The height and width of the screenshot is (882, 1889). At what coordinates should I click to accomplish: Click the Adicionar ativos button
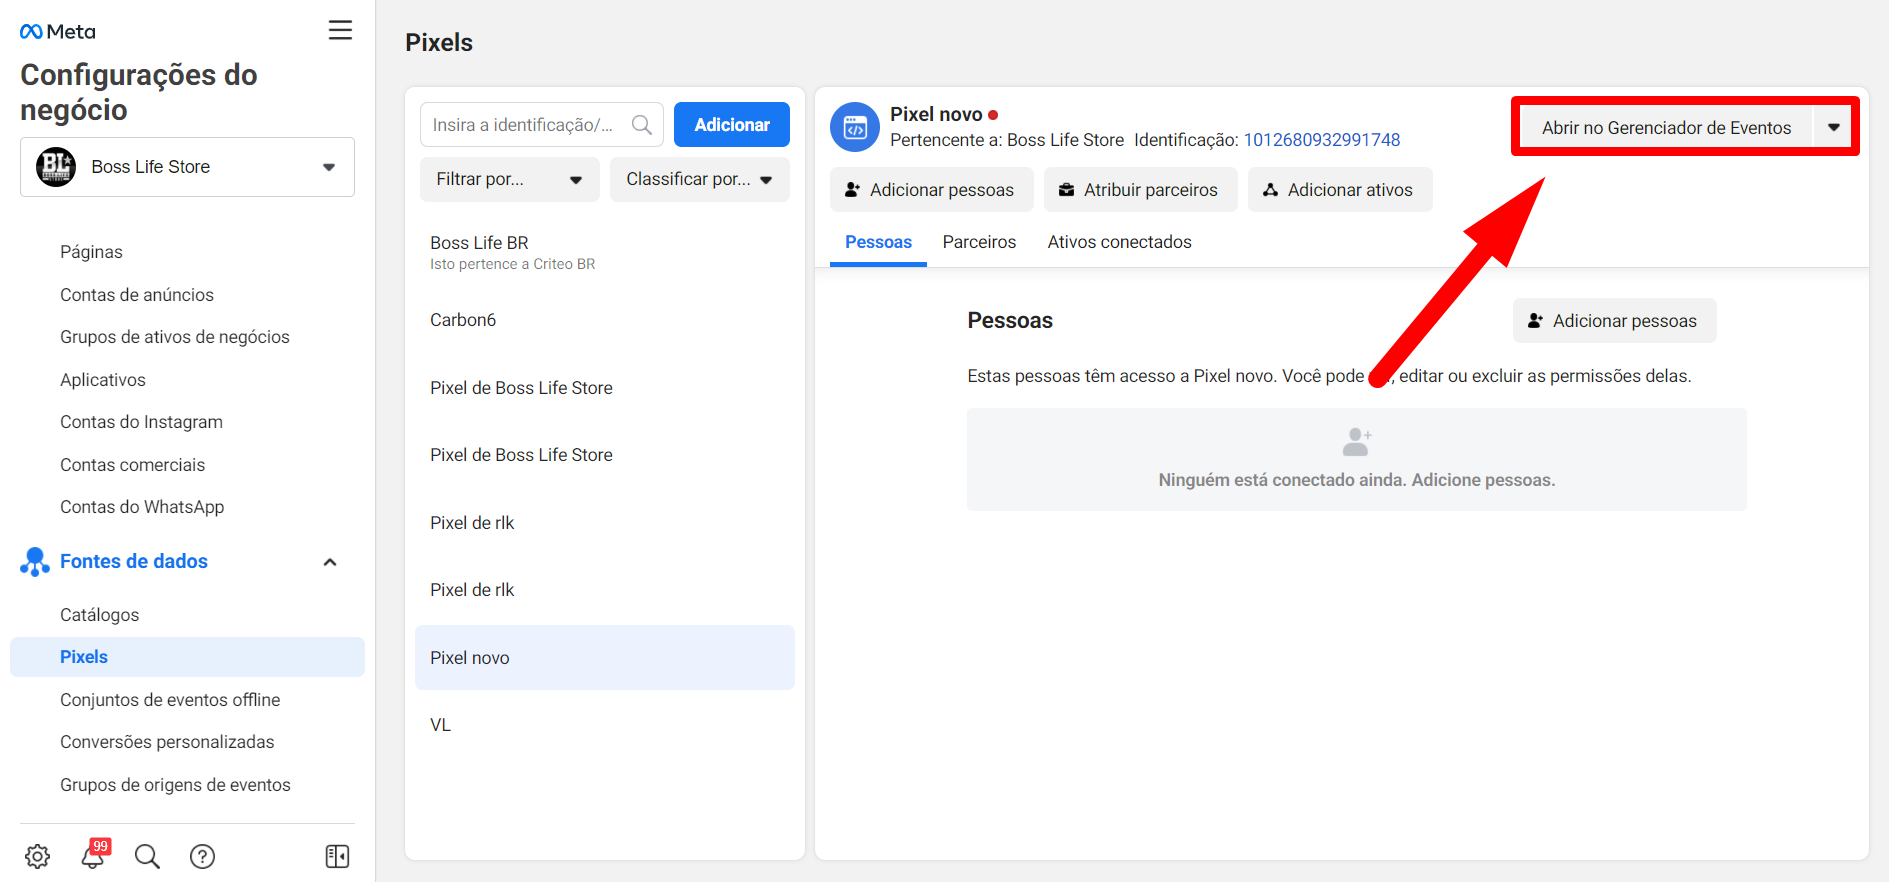pos(1340,190)
